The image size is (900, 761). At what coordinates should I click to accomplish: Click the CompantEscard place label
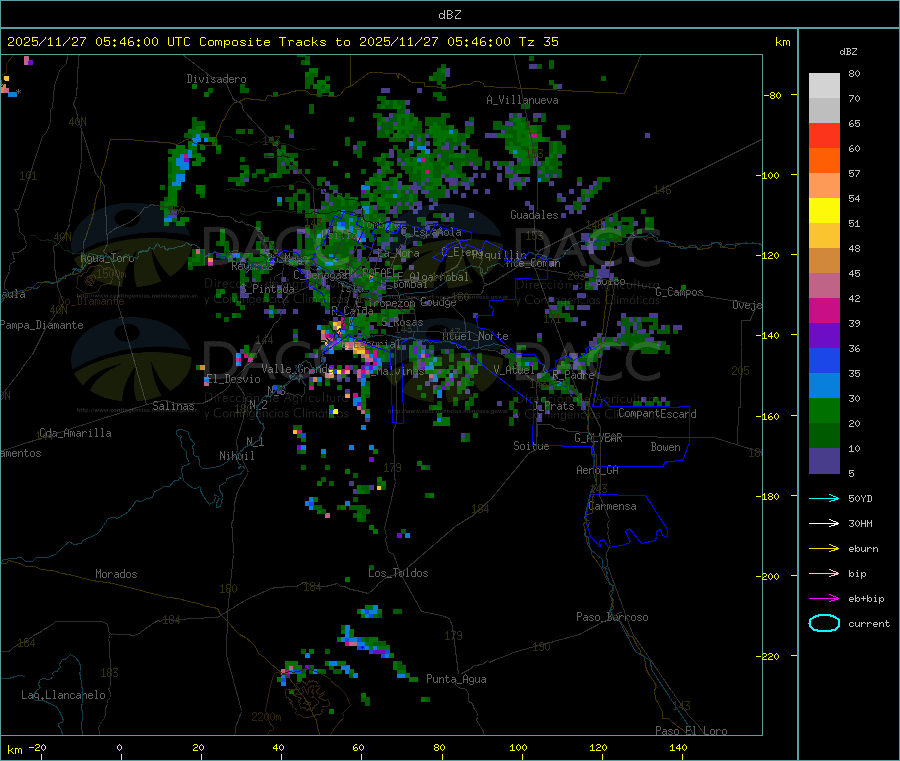point(657,413)
